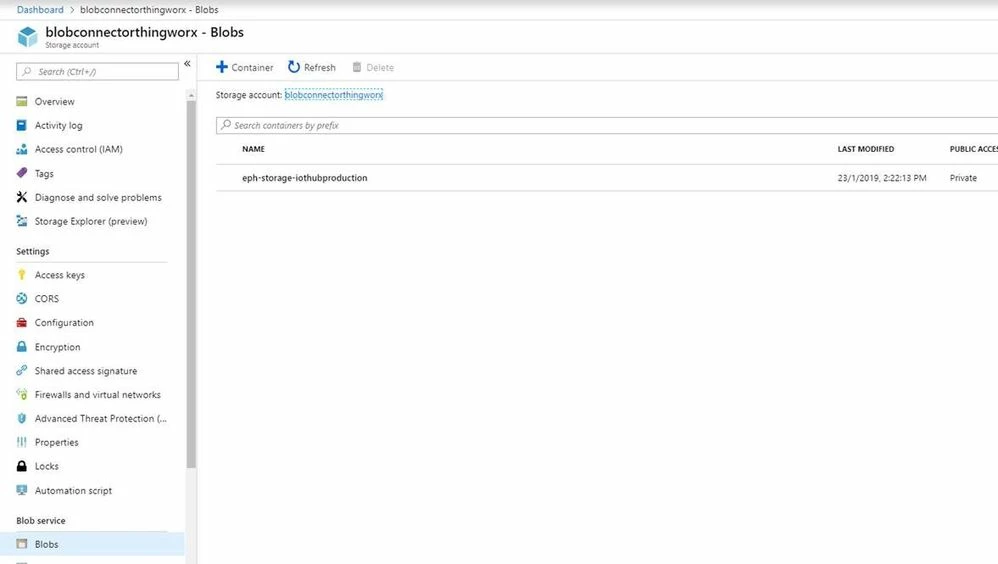The image size is (998, 564).
Task: Click the Private access level cell
Action: click(963, 178)
